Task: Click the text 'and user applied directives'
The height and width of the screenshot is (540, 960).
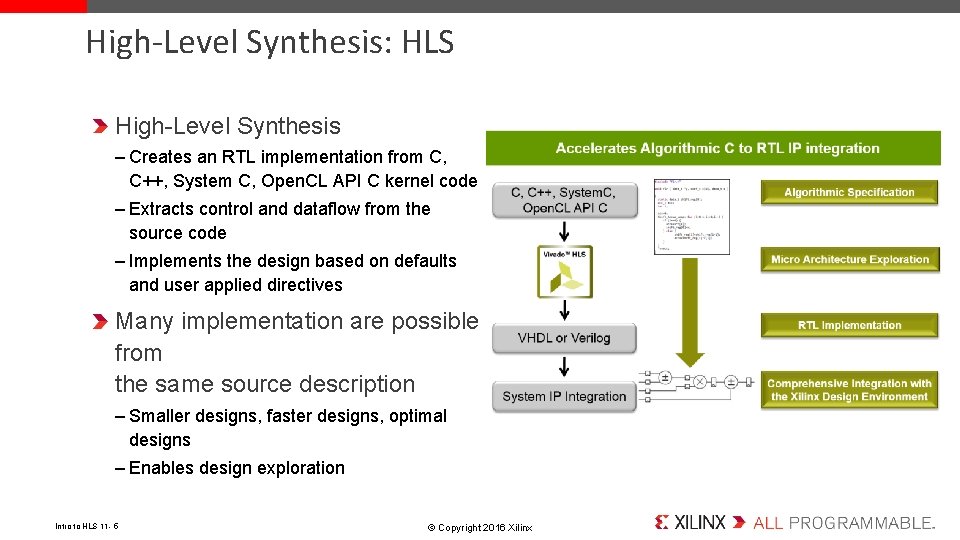Action: click(236, 285)
